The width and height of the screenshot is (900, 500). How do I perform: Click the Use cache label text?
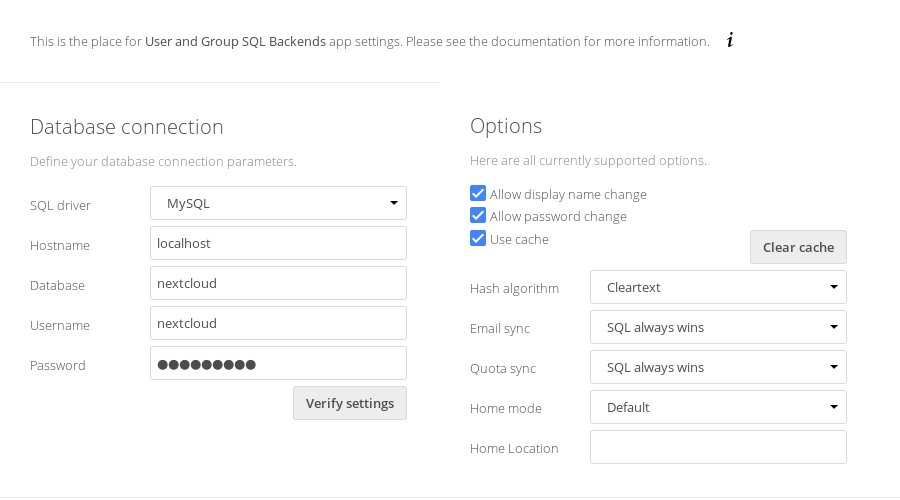(519, 239)
